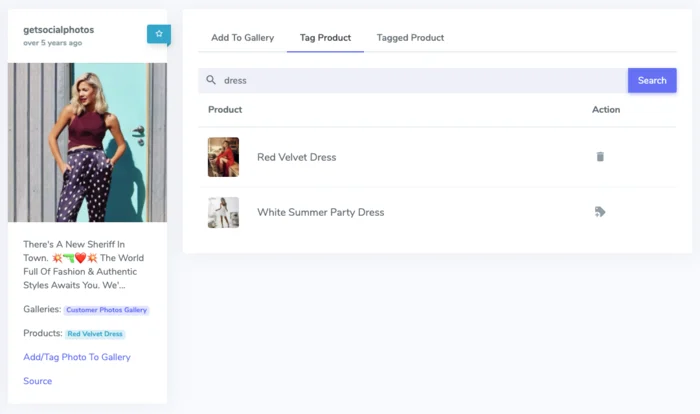Screen dimensions: 700x414
Task: Click the Product column header
Action: (x=225, y=109)
